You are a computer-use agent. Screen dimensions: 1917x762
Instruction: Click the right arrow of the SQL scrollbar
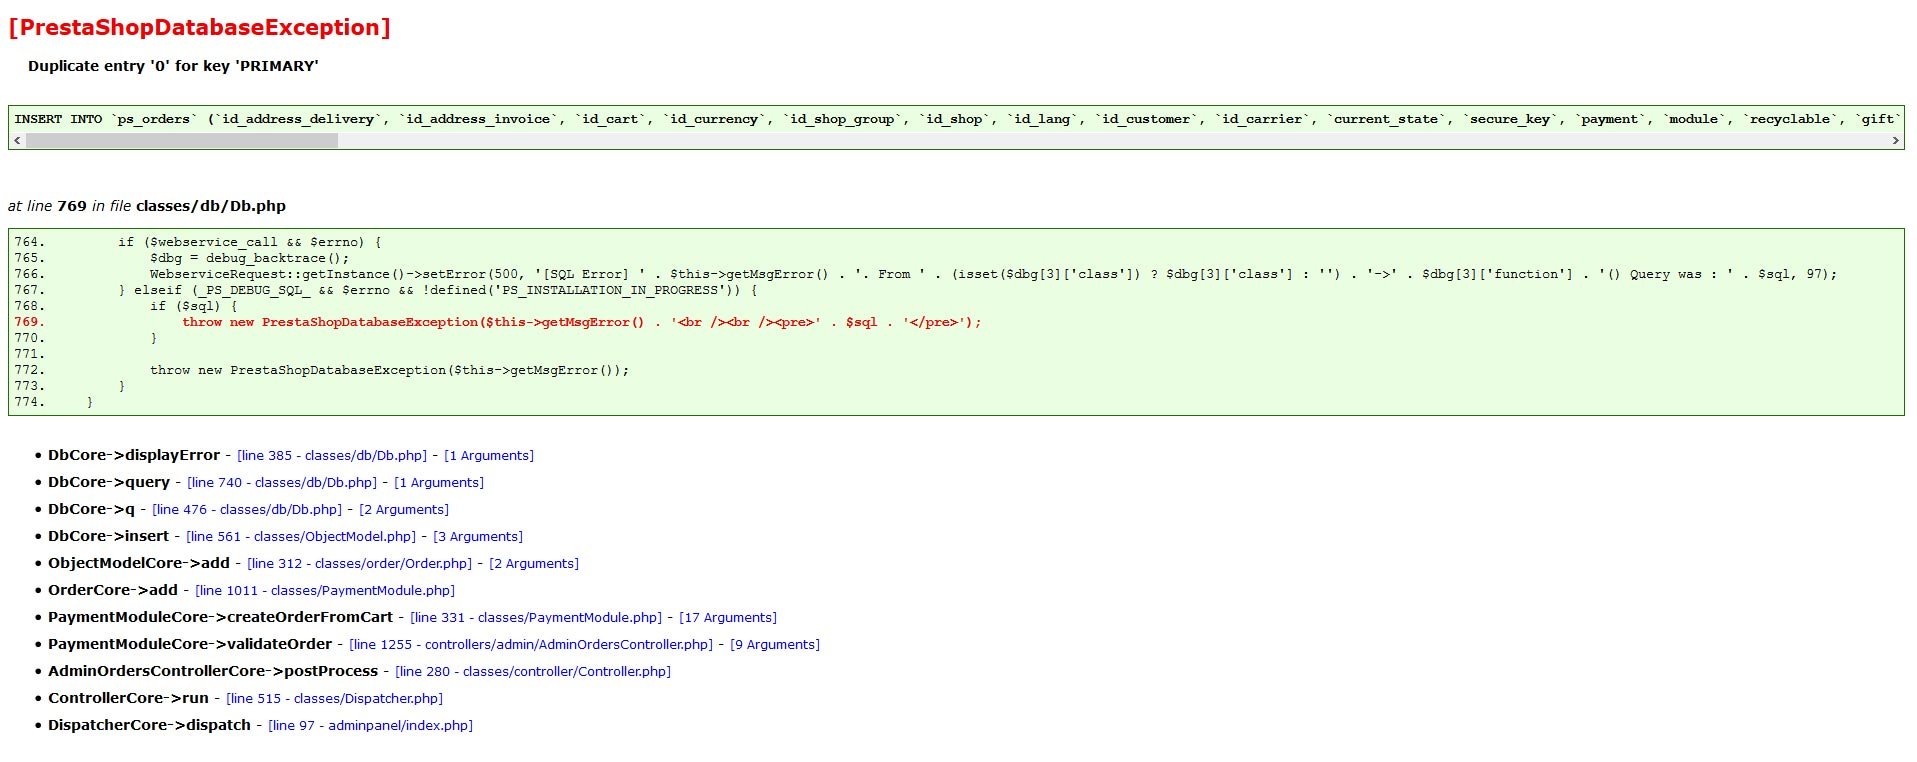pos(1895,141)
